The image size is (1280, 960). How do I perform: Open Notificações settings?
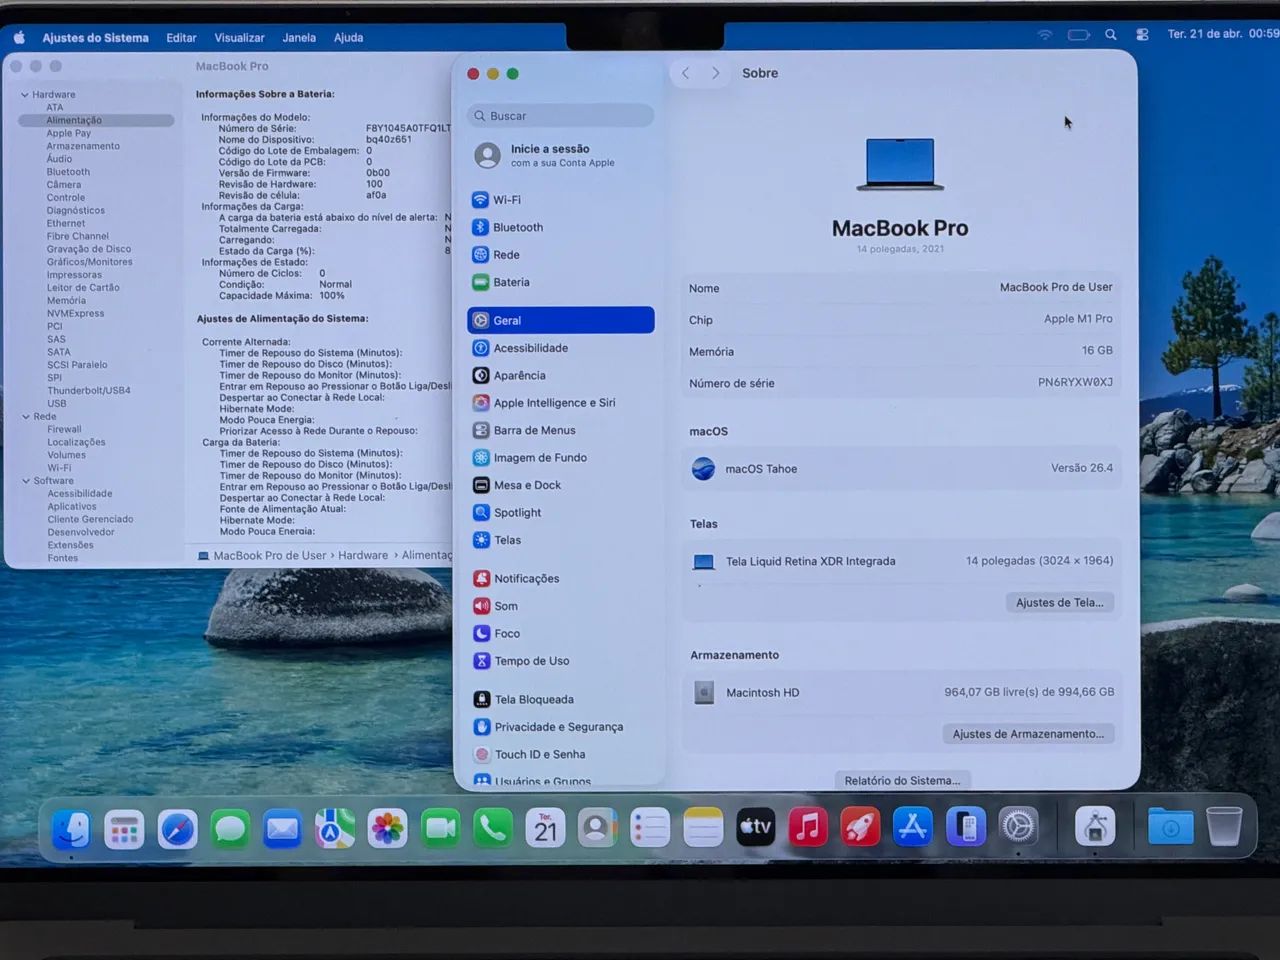(x=560, y=579)
